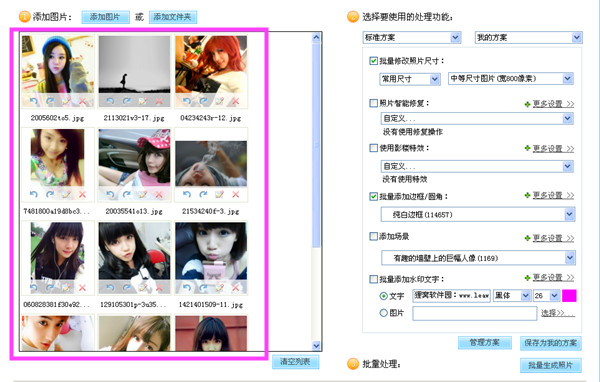
Task: Rotate left the 129105301p-3u35 image
Action: point(110,288)
